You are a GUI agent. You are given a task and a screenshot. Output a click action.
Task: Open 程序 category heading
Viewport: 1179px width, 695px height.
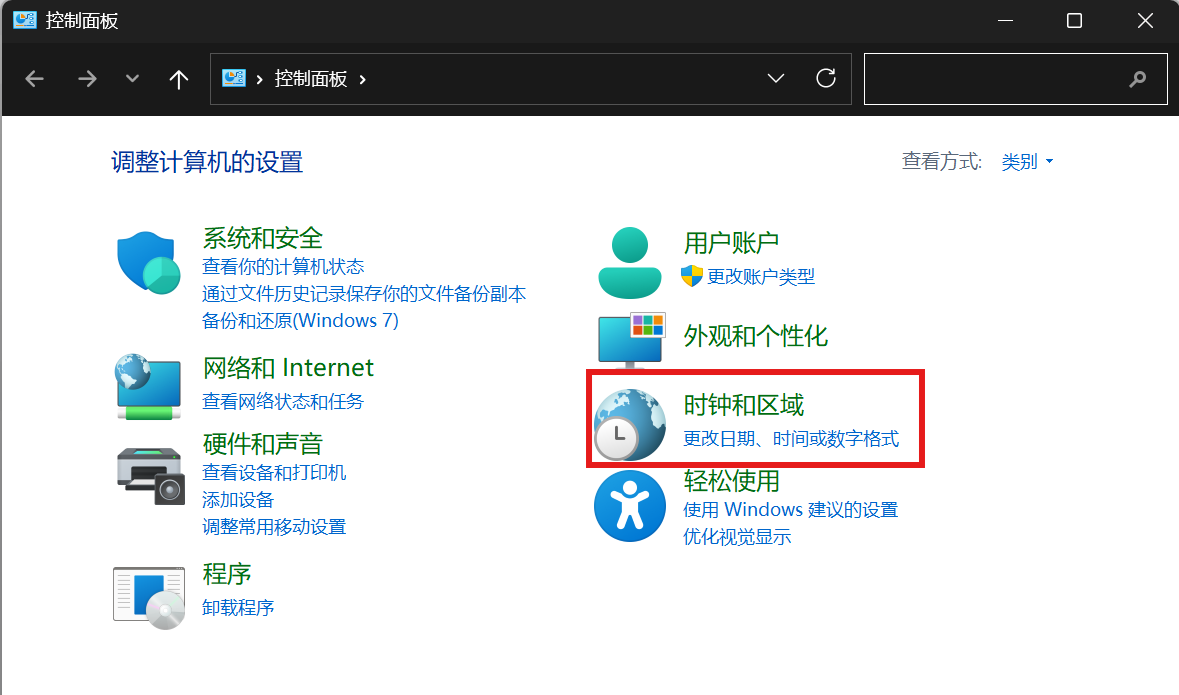coord(226,574)
